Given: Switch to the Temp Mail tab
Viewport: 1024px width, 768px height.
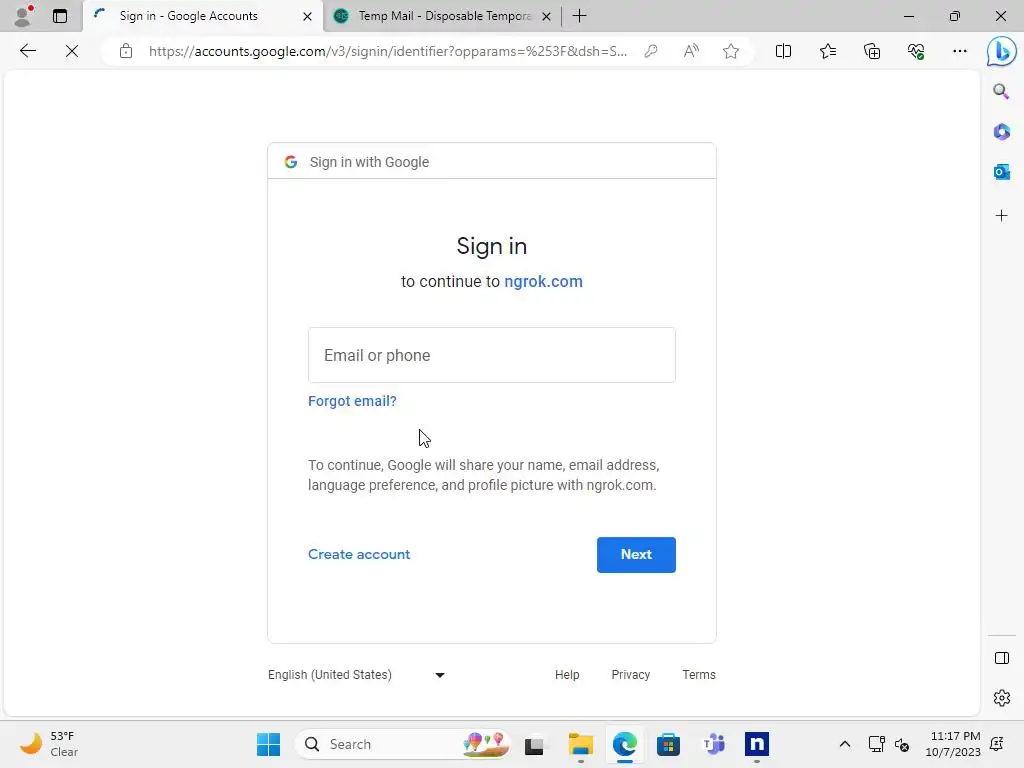Looking at the screenshot, I should point(444,16).
